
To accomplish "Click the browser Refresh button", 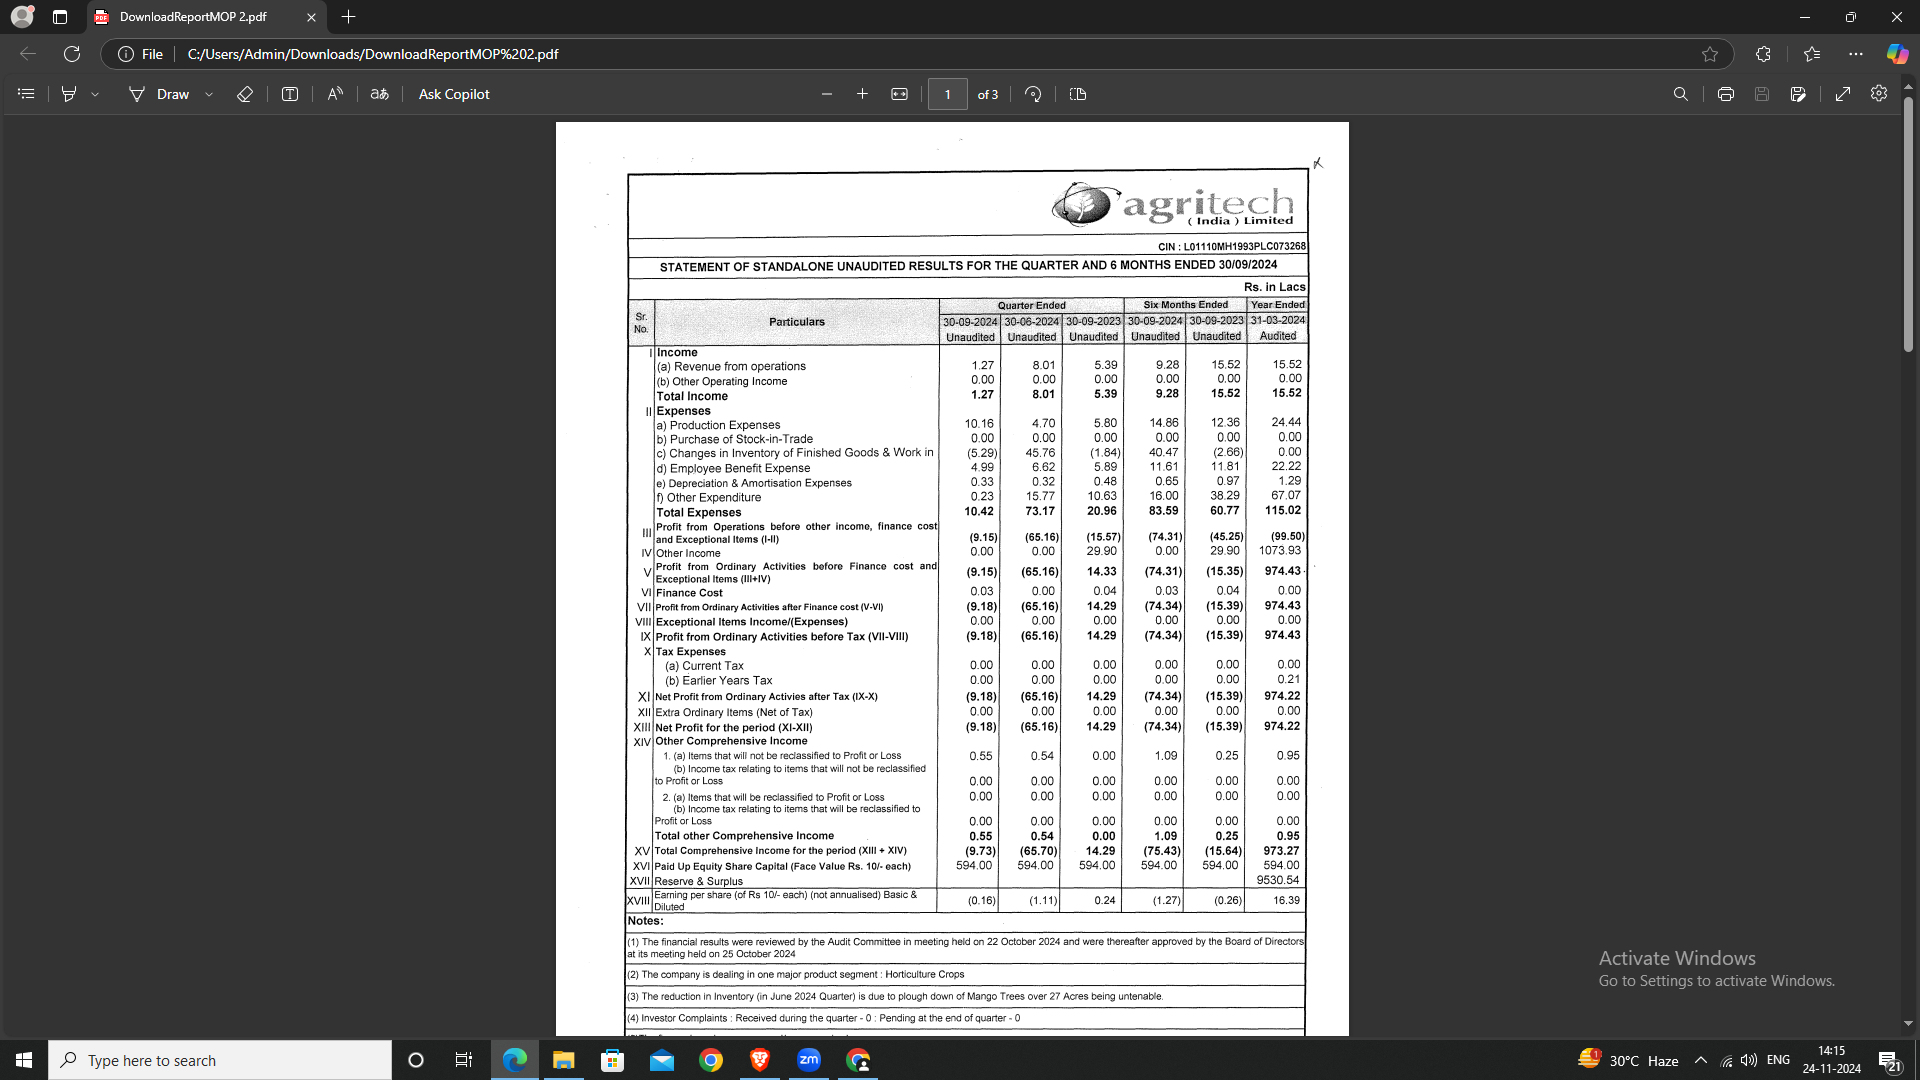I will [x=72, y=54].
